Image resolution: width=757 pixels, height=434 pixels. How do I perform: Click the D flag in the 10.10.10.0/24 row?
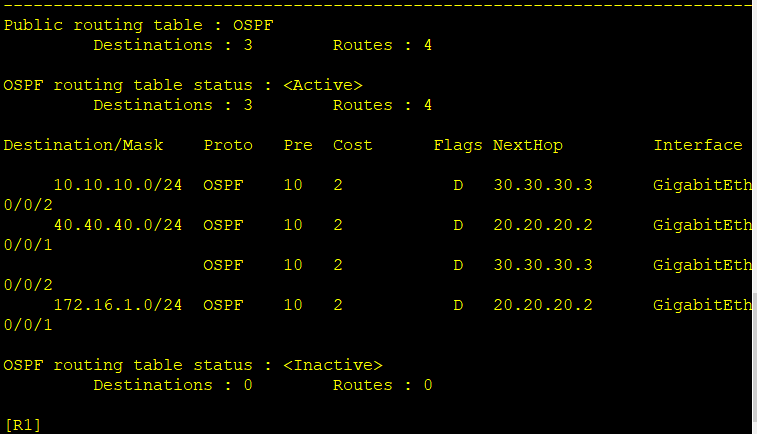click(x=458, y=185)
